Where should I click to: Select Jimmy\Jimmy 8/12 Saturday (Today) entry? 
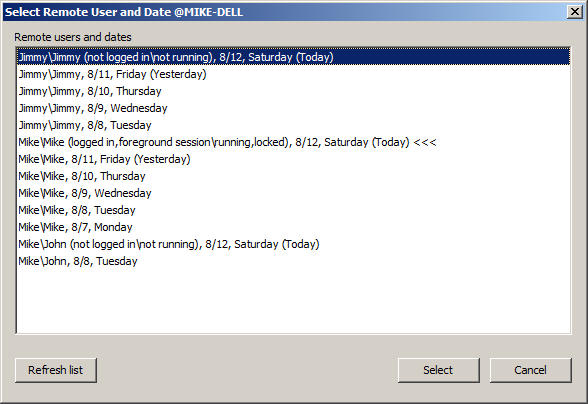[x=293, y=57]
